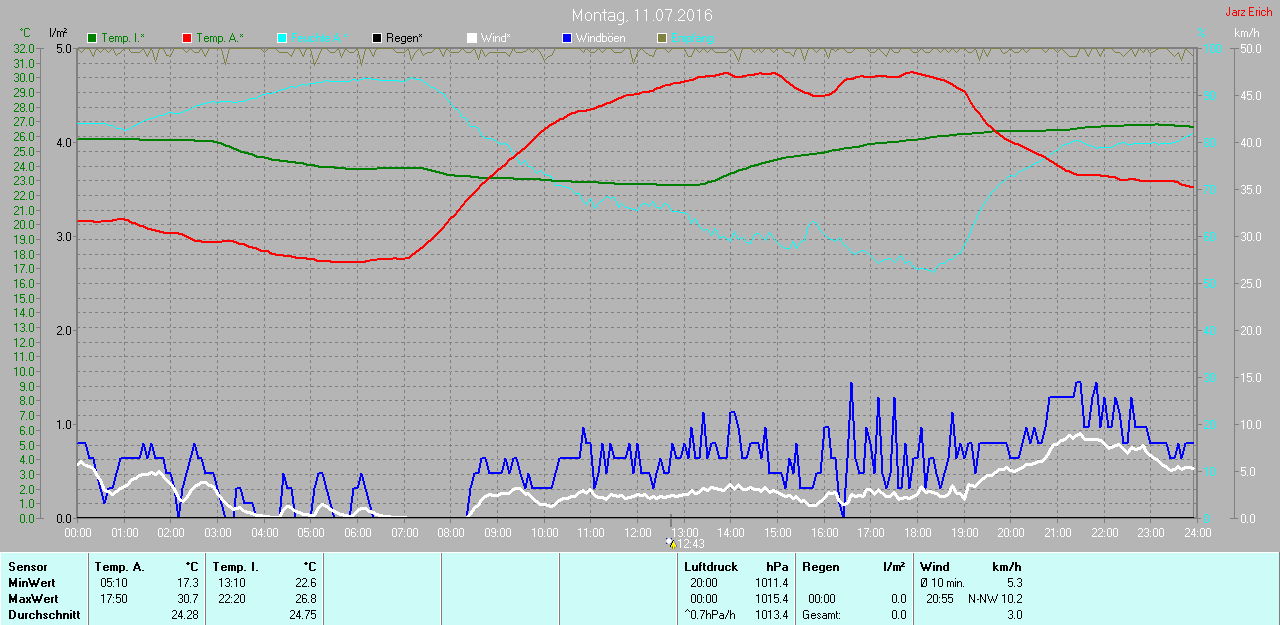Click the sun marker at 12:43
Image resolution: width=1280 pixels, height=625 pixels.
click(670, 543)
